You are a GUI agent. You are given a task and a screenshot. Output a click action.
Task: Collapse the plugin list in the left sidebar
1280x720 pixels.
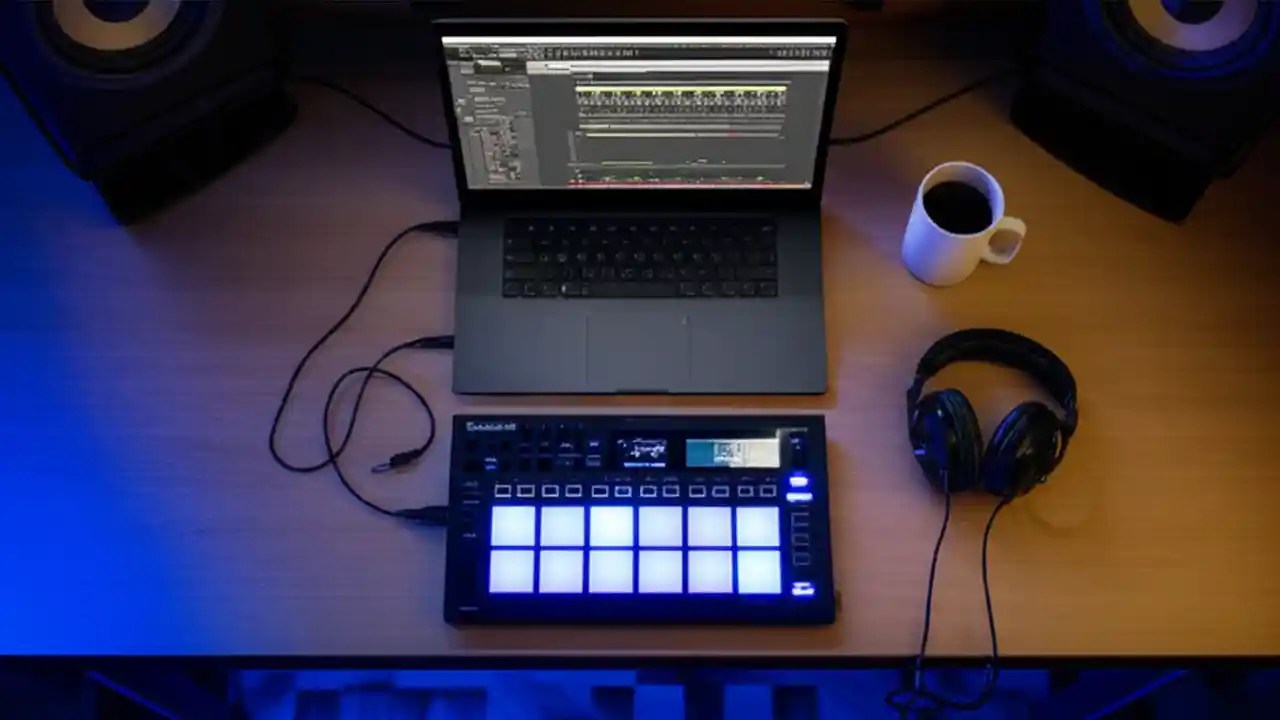point(470,115)
